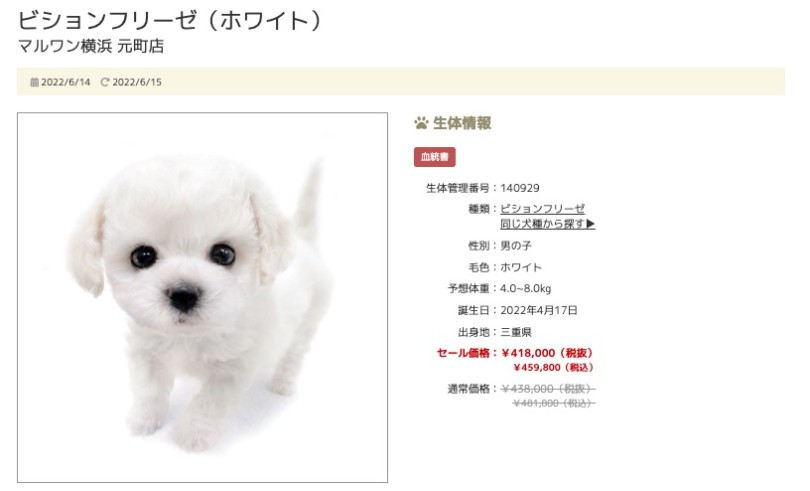The height and width of the screenshot is (491, 810).
Task: Click the predicted weight 4.0~8.0kg
Action: (525, 288)
